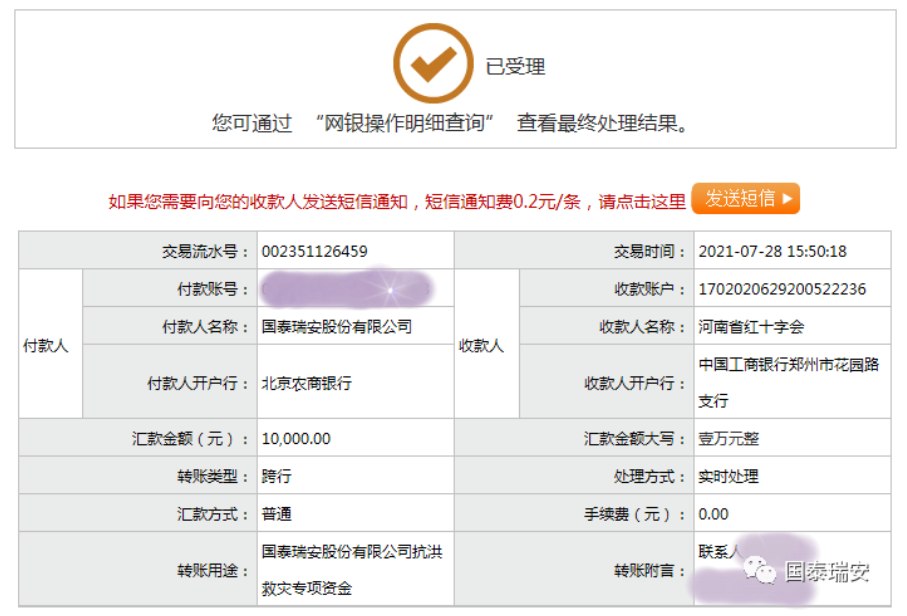Select the 已受理 status text

click(x=515, y=67)
